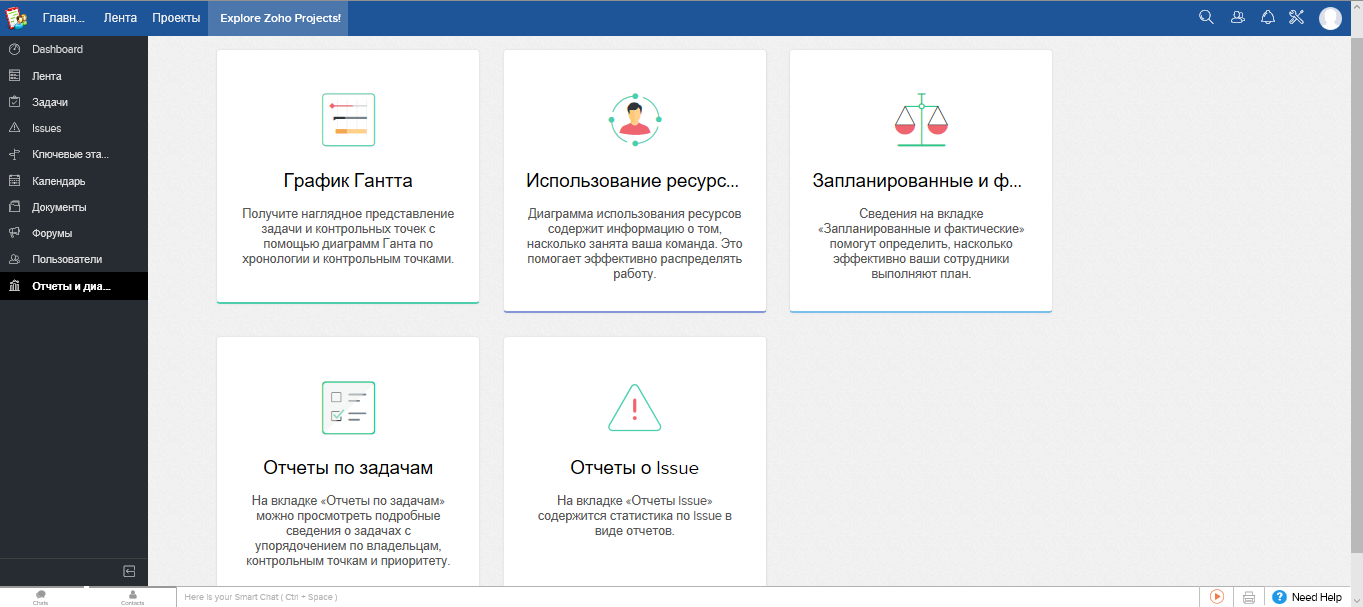Open the Проекты menu item

176,17
